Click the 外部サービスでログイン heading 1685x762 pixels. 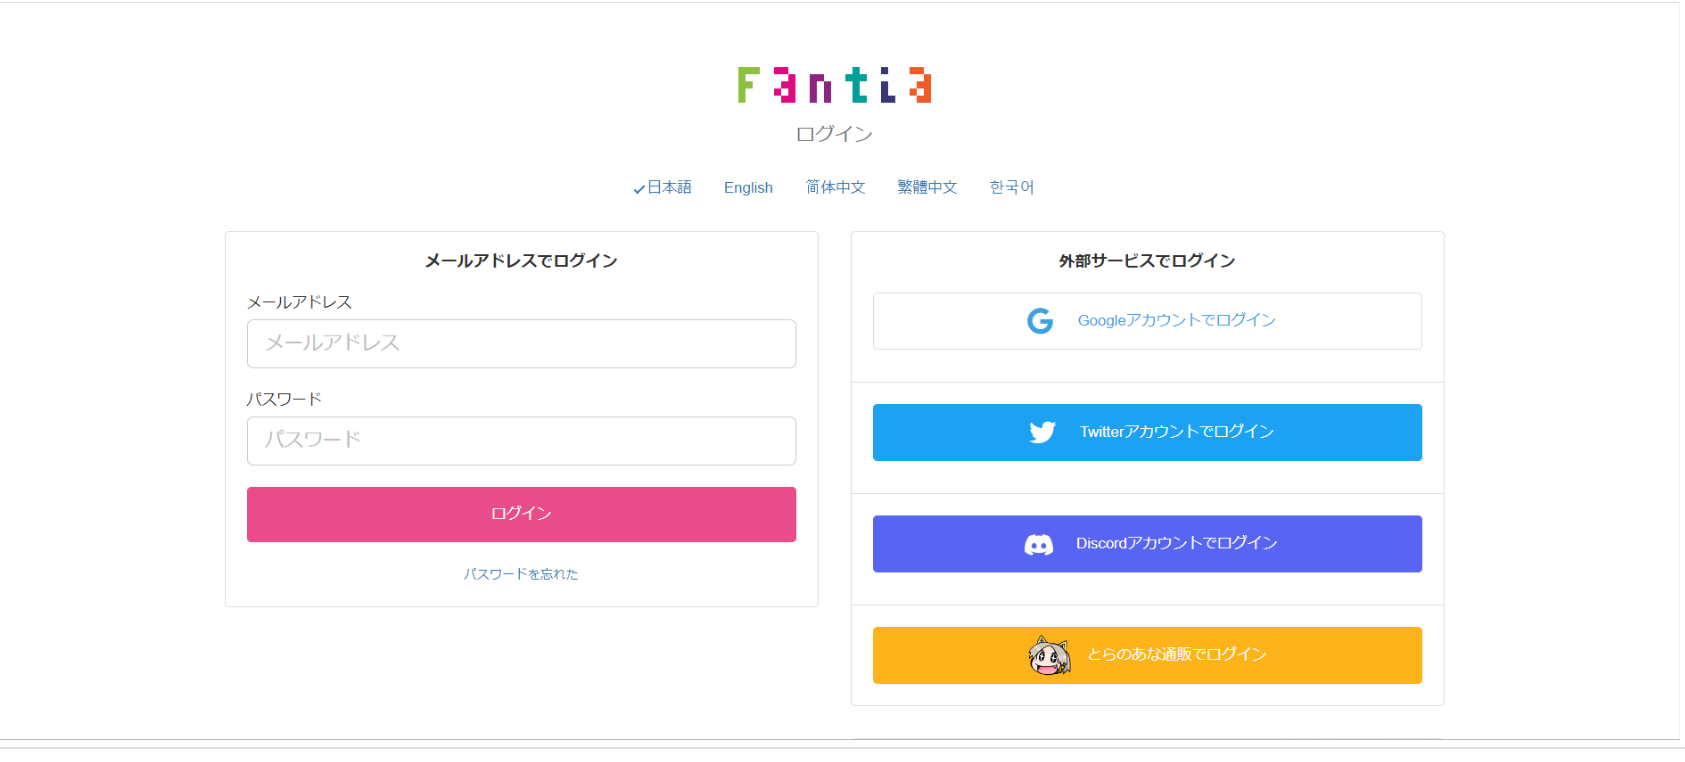(1147, 261)
